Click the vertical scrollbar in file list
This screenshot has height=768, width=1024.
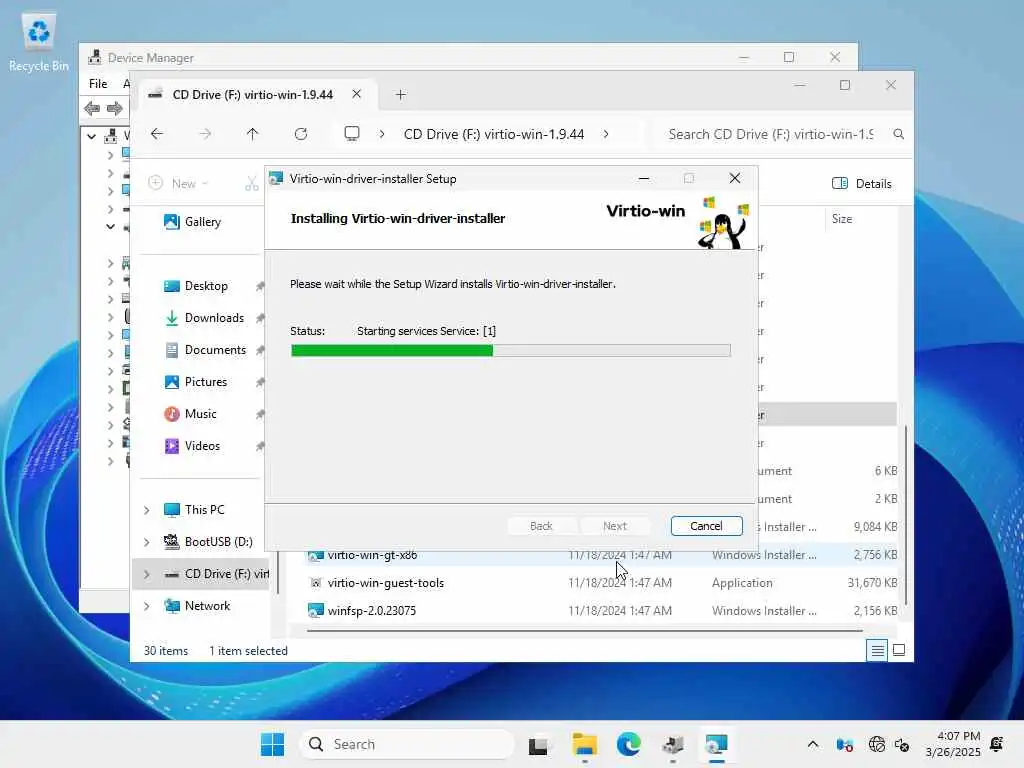pos(905,516)
